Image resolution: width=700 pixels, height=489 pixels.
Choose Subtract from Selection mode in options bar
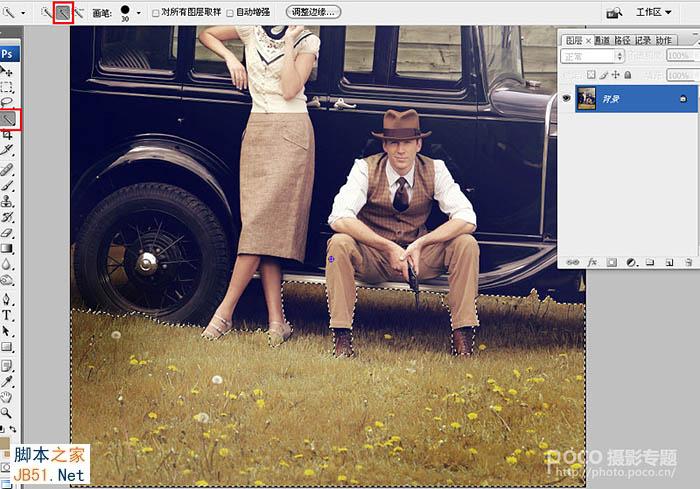79,13
